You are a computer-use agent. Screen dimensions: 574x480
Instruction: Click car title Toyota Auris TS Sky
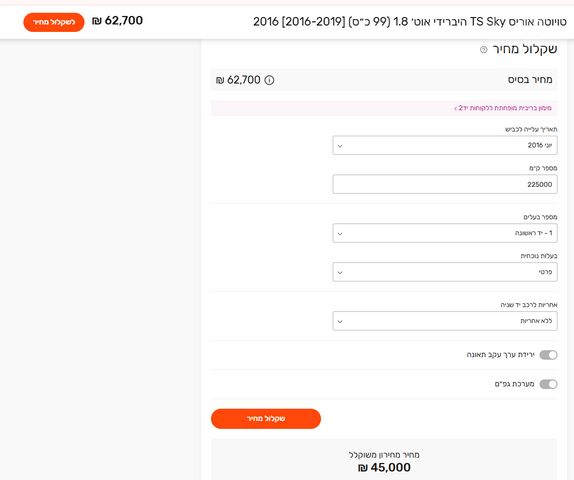[410, 22]
